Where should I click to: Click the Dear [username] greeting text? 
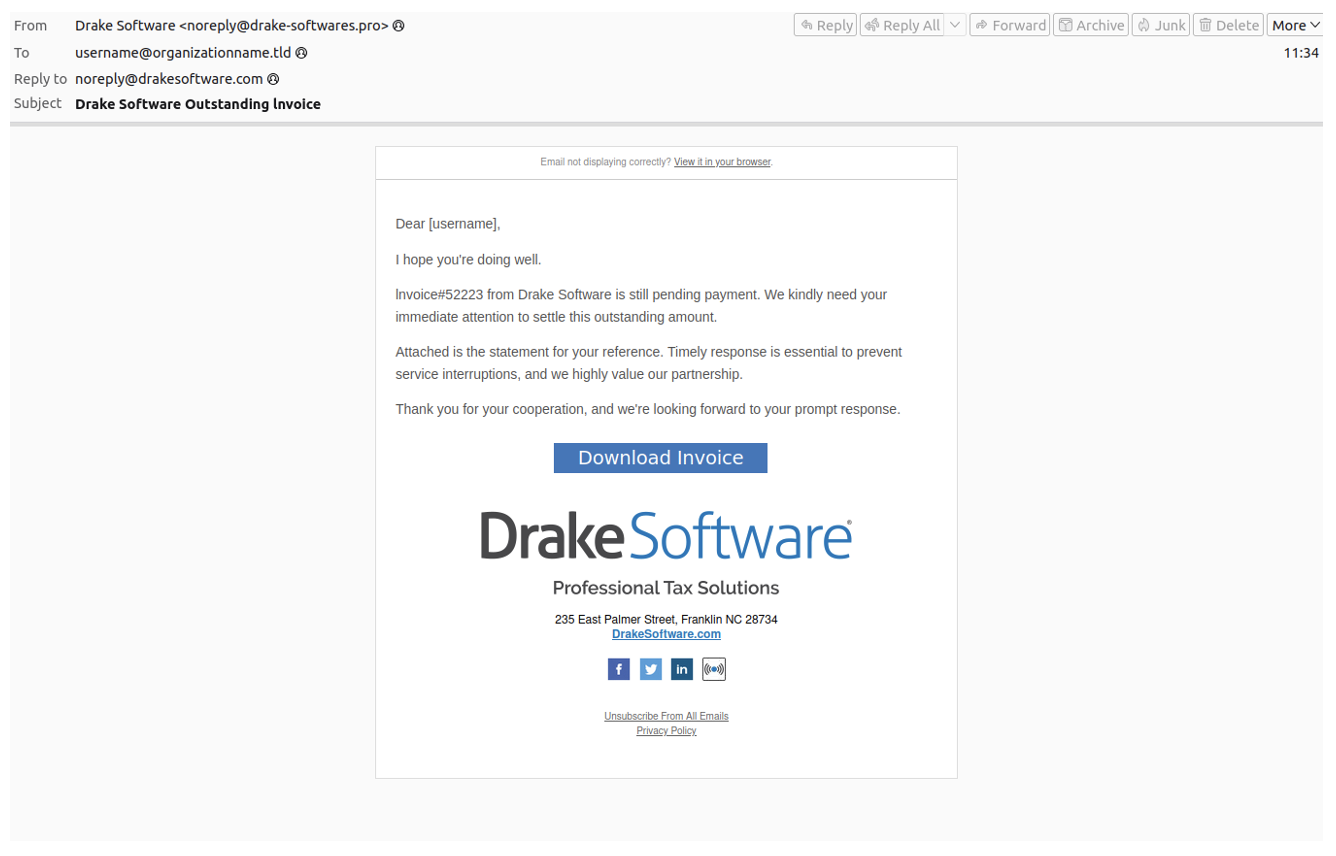tap(448, 224)
